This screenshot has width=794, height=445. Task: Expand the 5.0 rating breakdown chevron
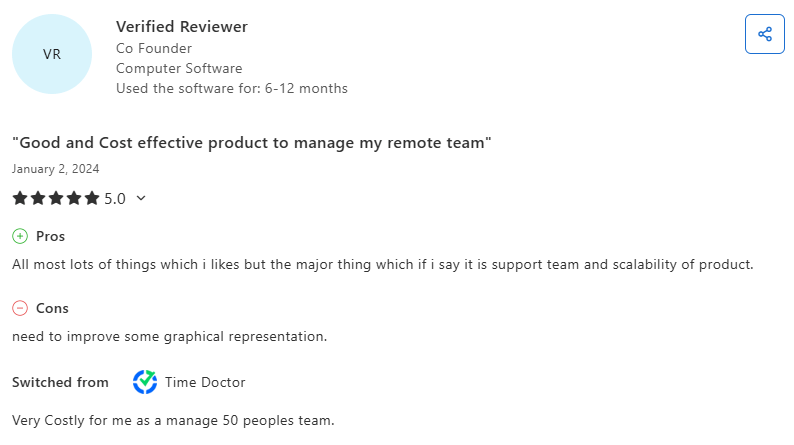141,198
